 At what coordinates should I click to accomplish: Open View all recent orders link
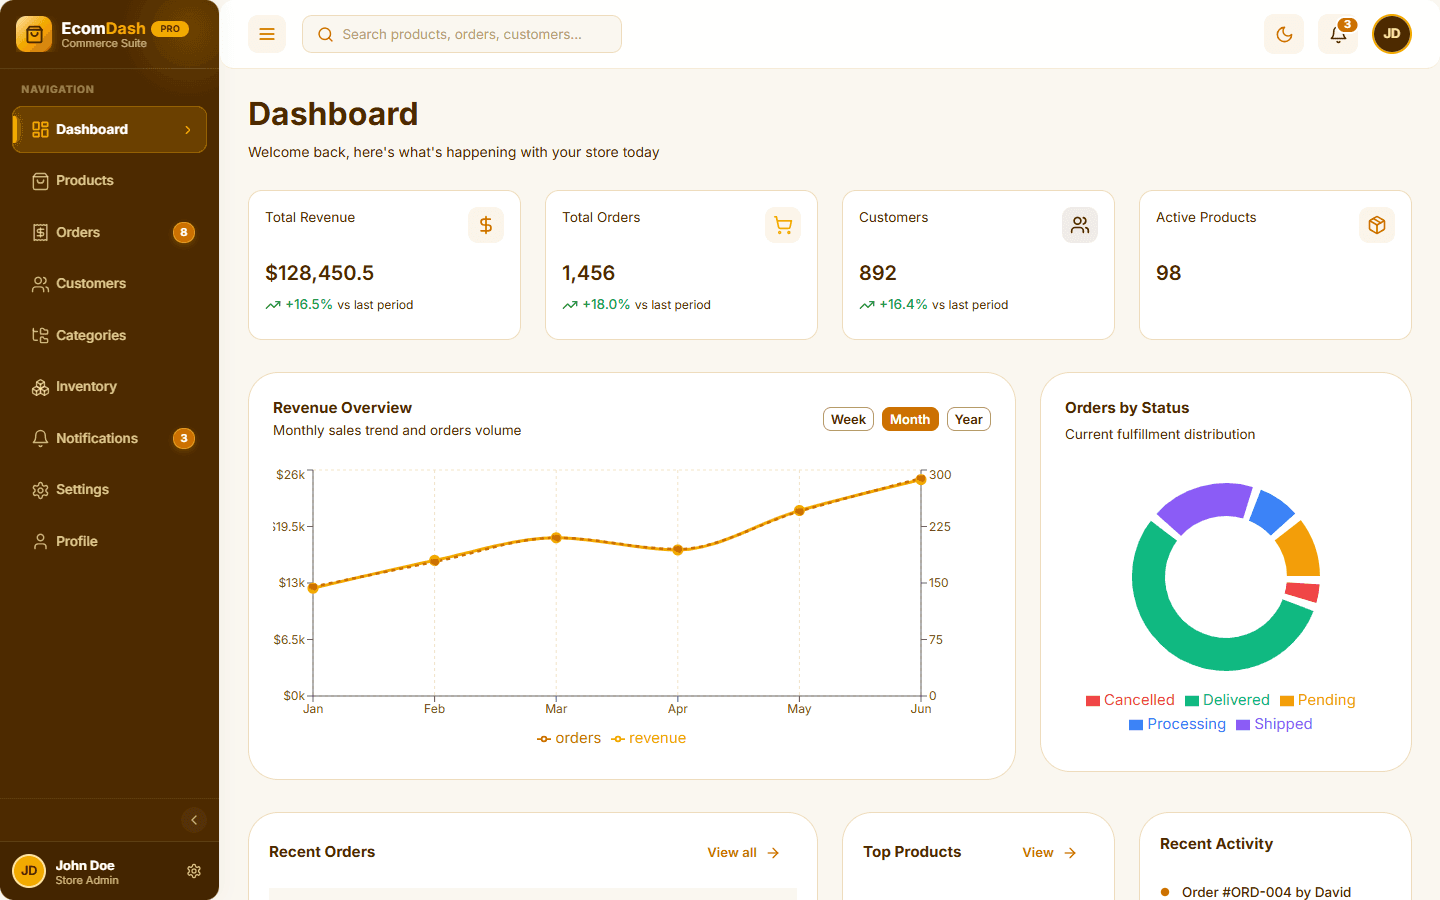pyautogui.click(x=743, y=853)
